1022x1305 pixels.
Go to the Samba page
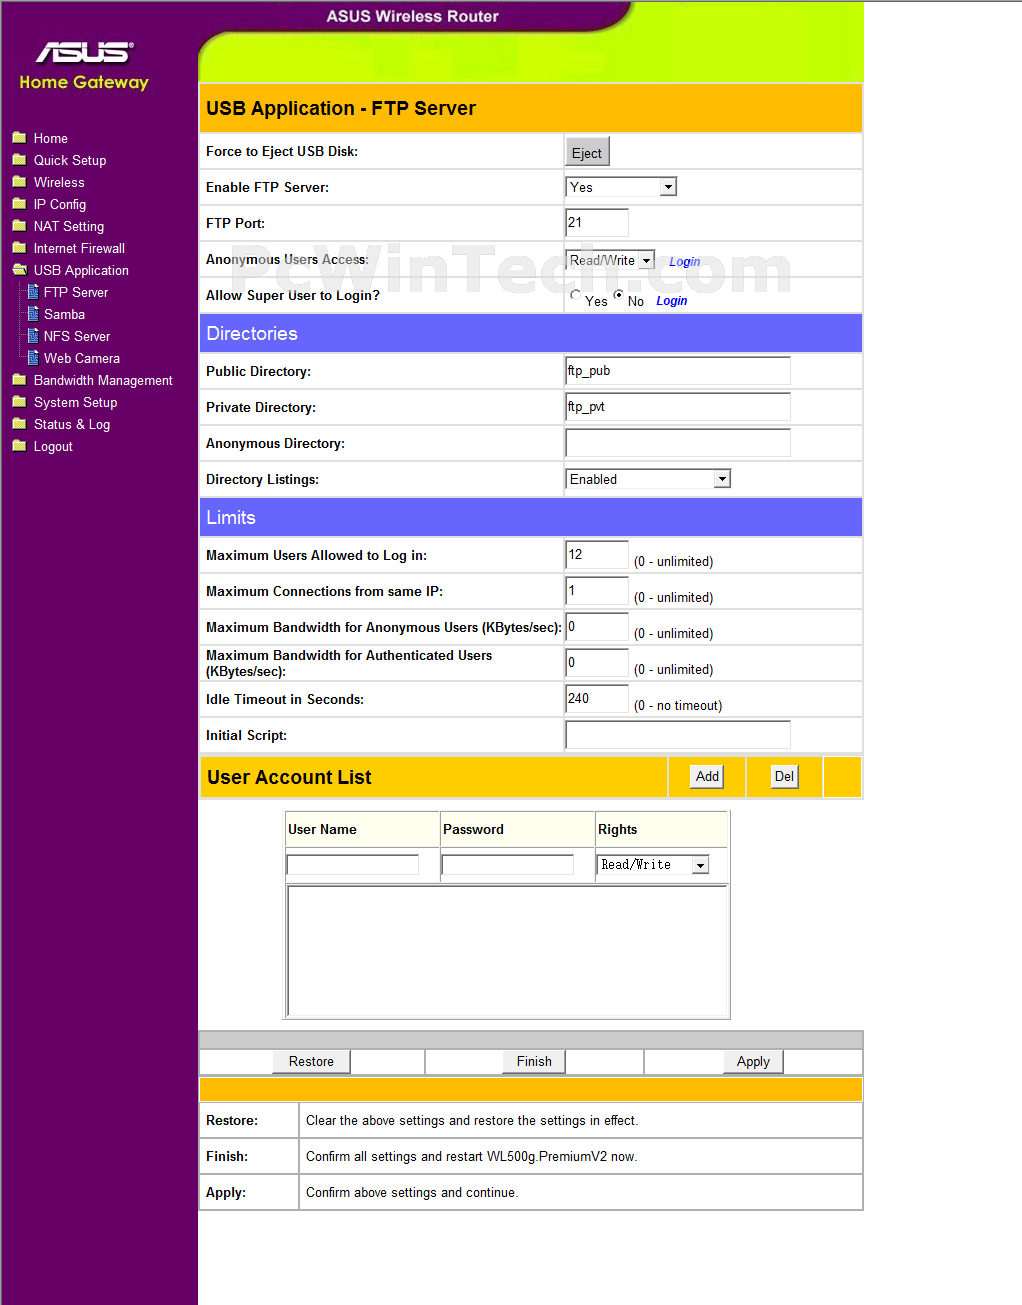(x=64, y=314)
